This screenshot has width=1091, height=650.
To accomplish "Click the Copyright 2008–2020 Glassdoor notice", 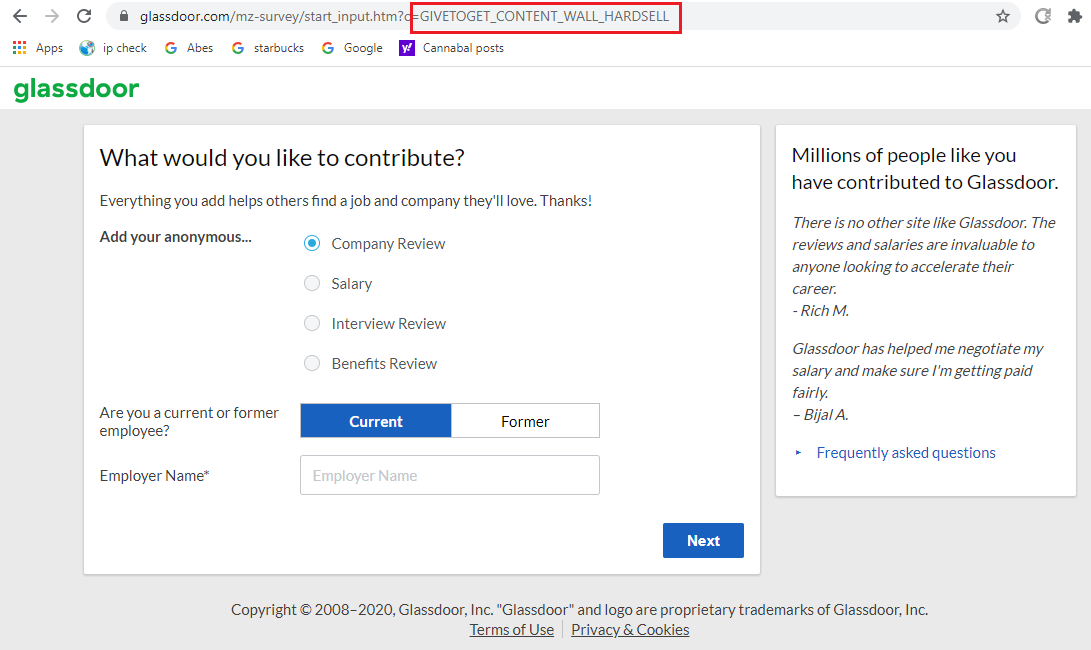I will [580, 610].
